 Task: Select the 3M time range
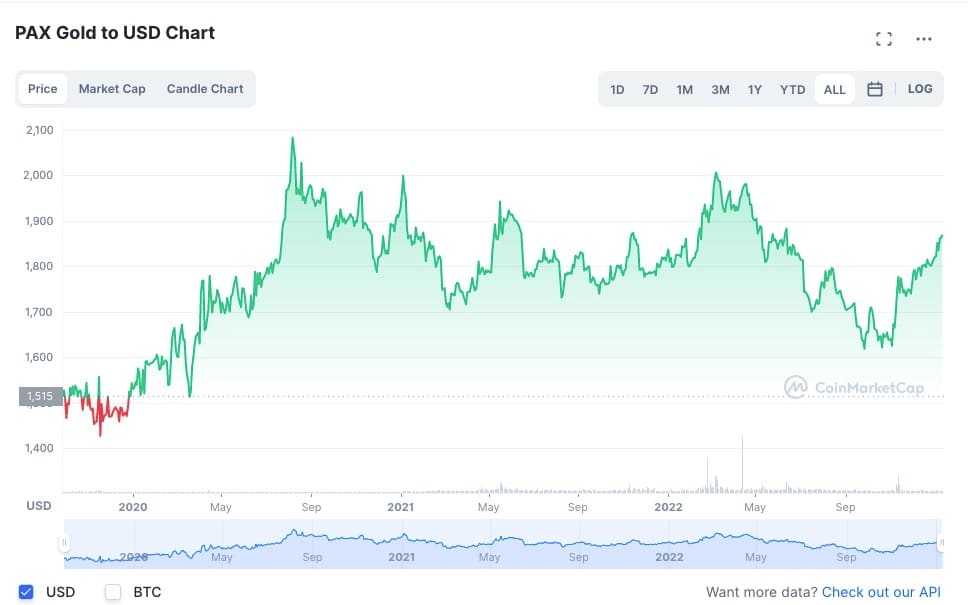pos(720,89)
